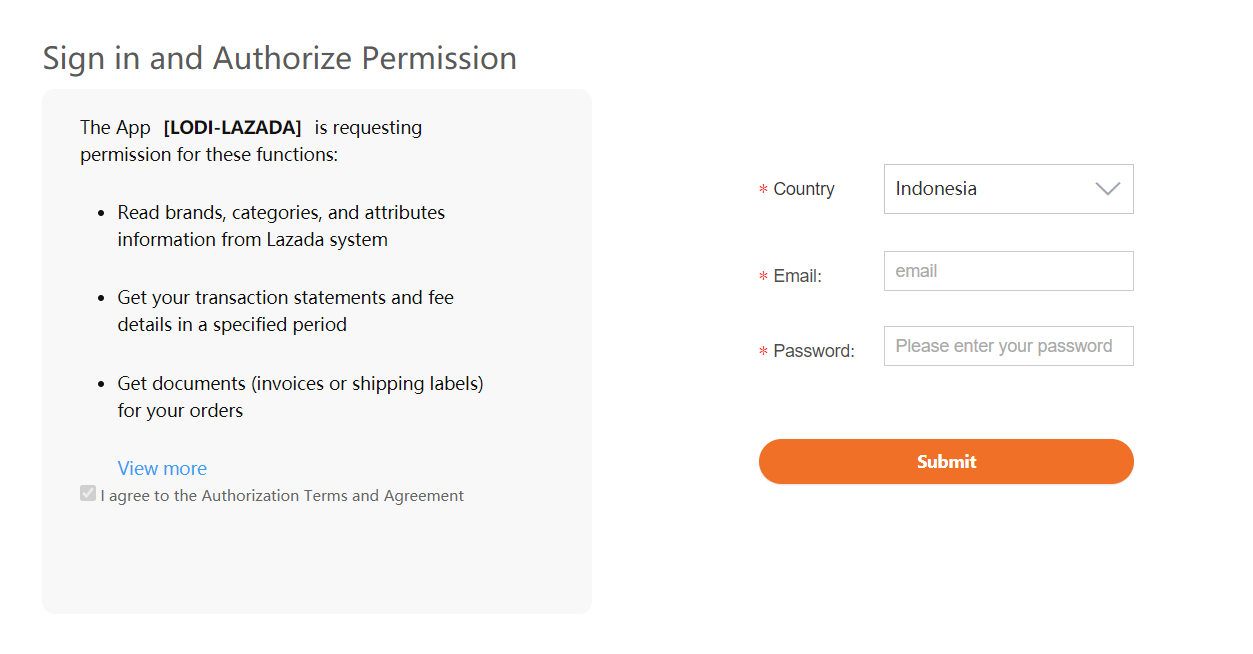Image resolution: width=1253 pixels, height=654 pixels.
Task: Click the red asterisk beside Email
Action: pyautogui.click(x=763, y=277)
